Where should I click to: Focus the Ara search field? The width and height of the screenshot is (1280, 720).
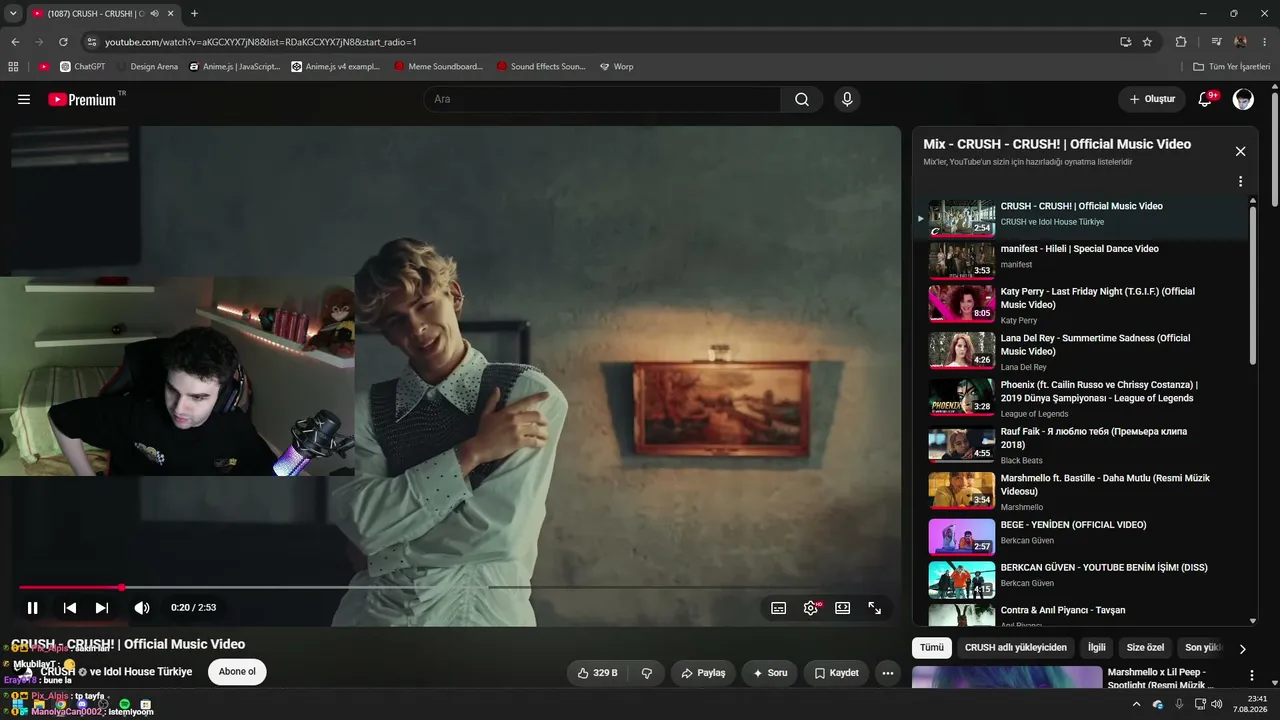click(602, 99)
